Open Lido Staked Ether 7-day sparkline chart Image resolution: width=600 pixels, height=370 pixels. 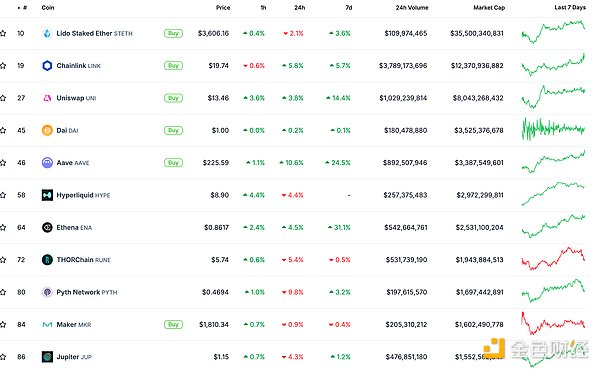(x=553, y=32)
